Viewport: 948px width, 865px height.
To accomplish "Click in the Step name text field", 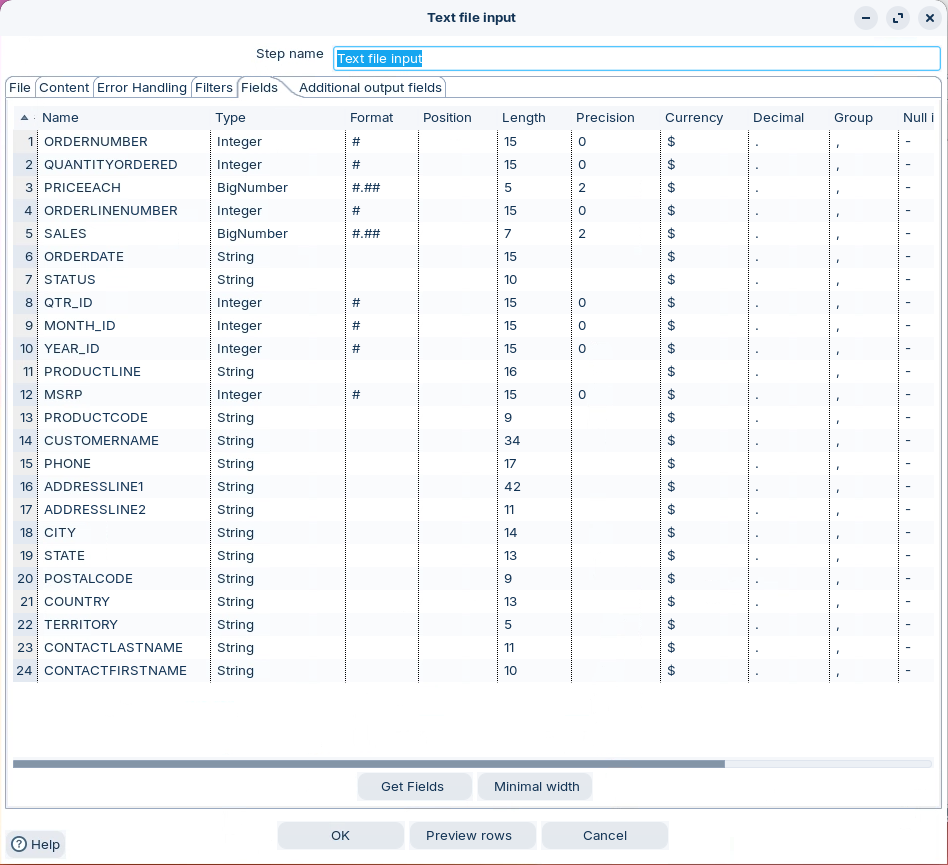I will click(x=636, y=59).
